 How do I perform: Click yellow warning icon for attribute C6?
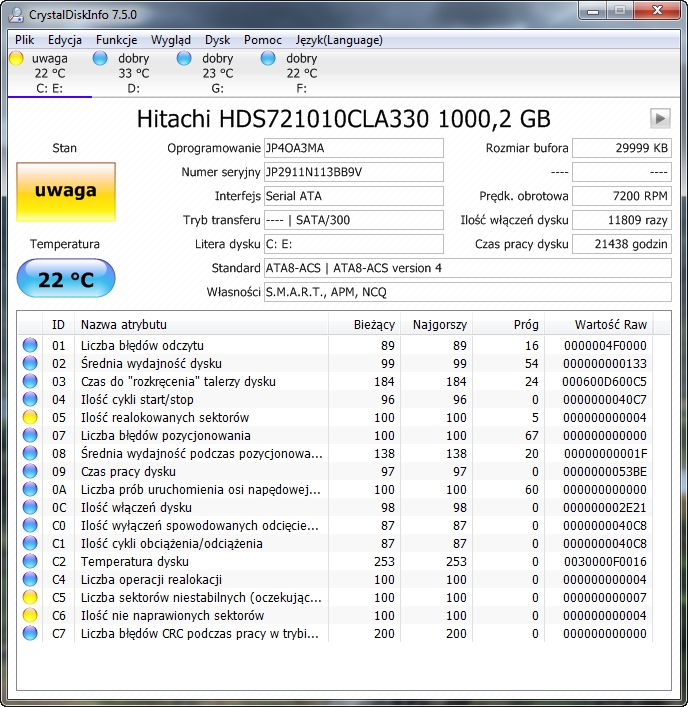(30, 615)
